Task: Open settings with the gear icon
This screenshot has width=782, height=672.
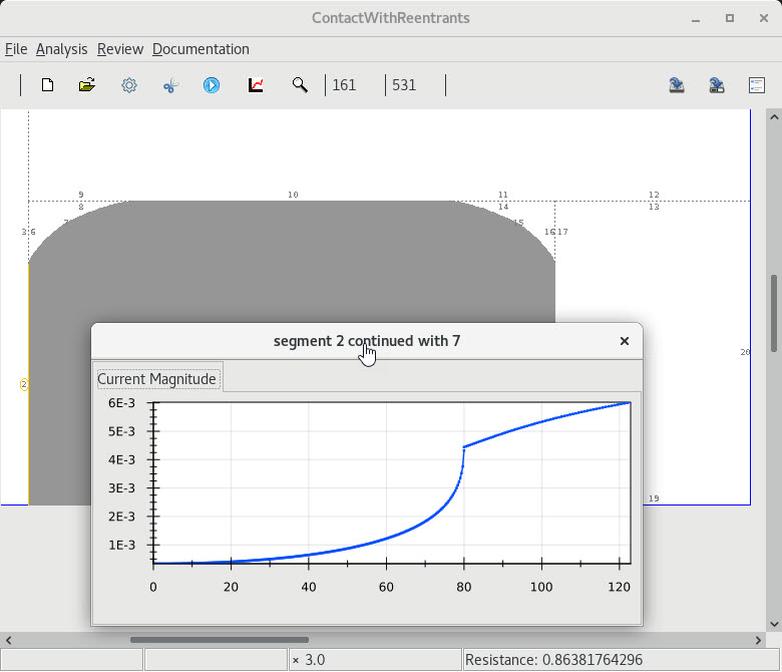Action: [129, 85]
